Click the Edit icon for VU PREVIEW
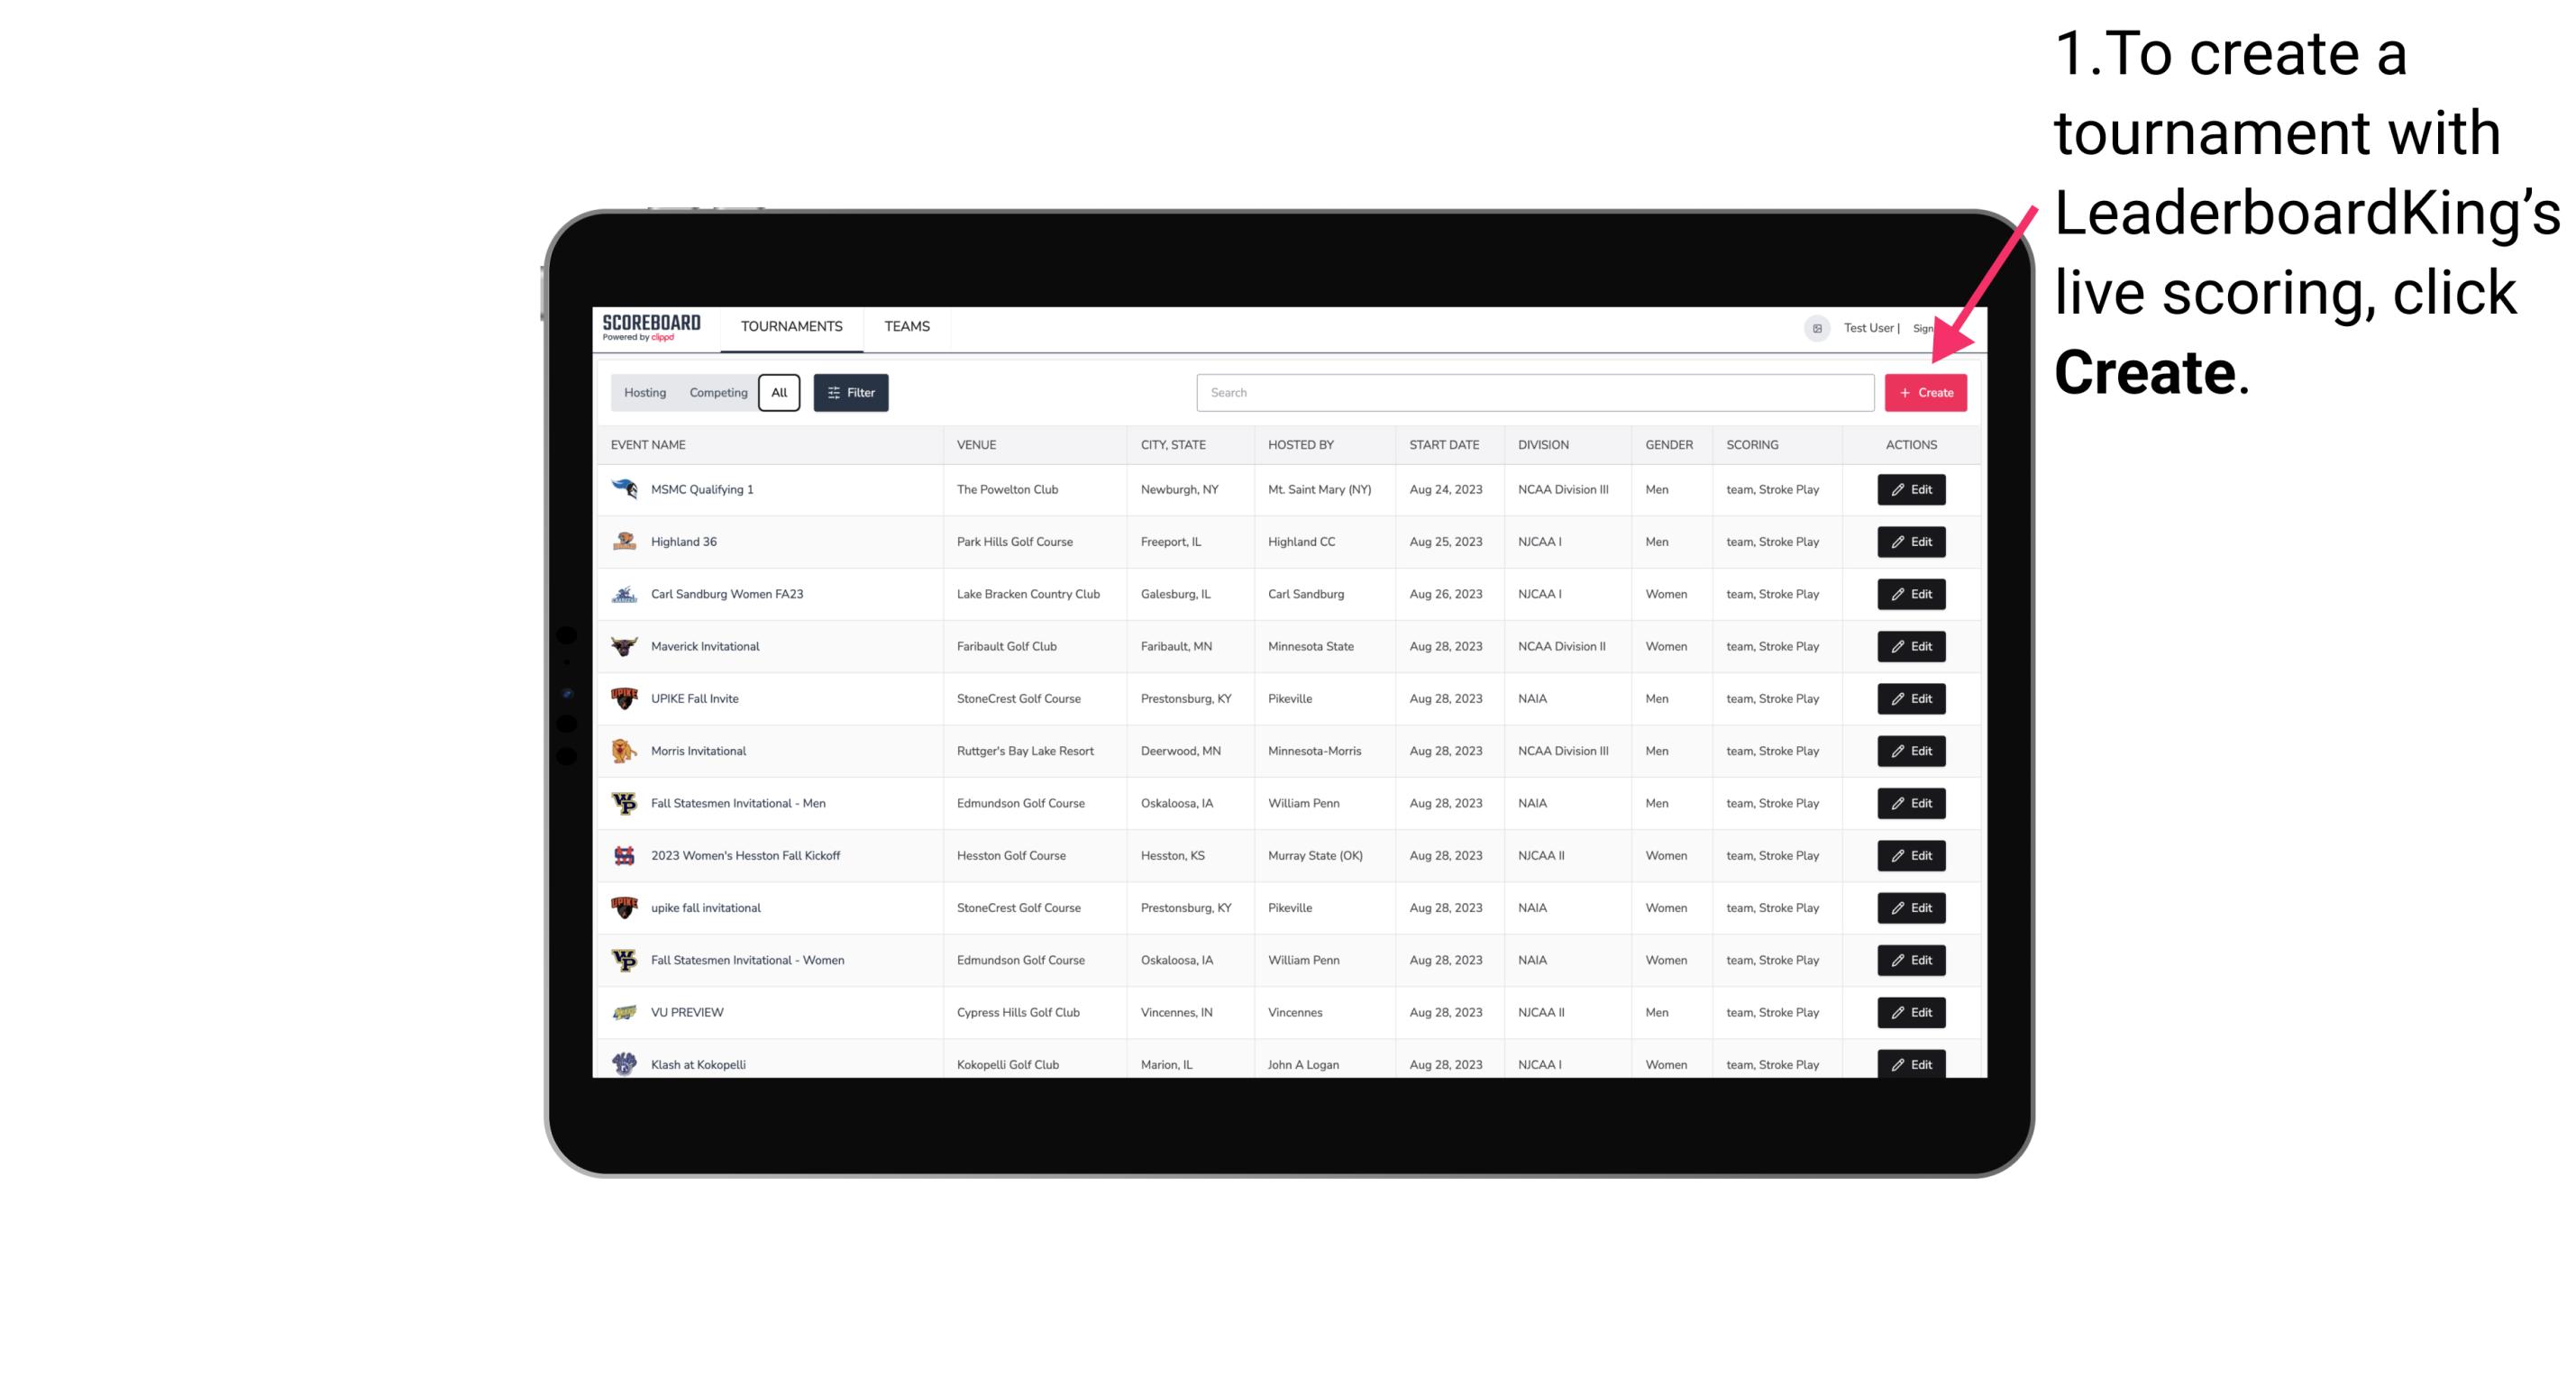 pyautogui.click(x=1910, y=1012)
